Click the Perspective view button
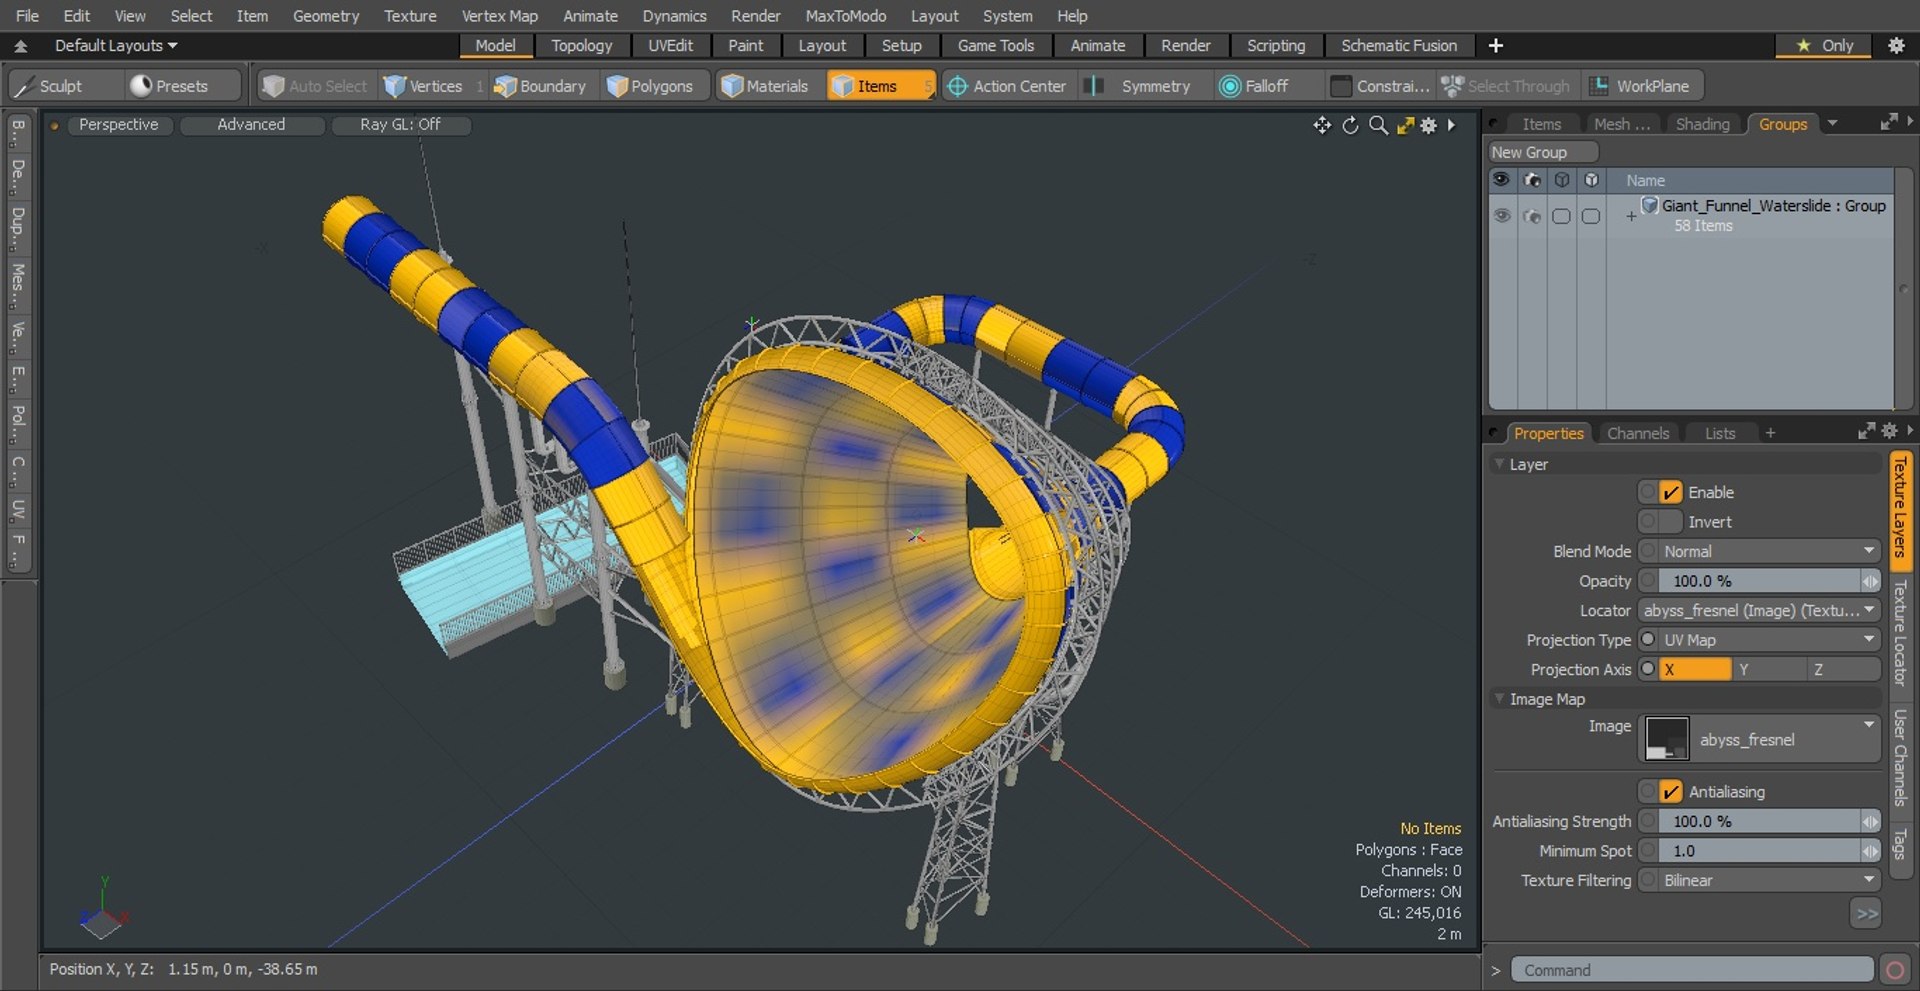 point(119,124)
